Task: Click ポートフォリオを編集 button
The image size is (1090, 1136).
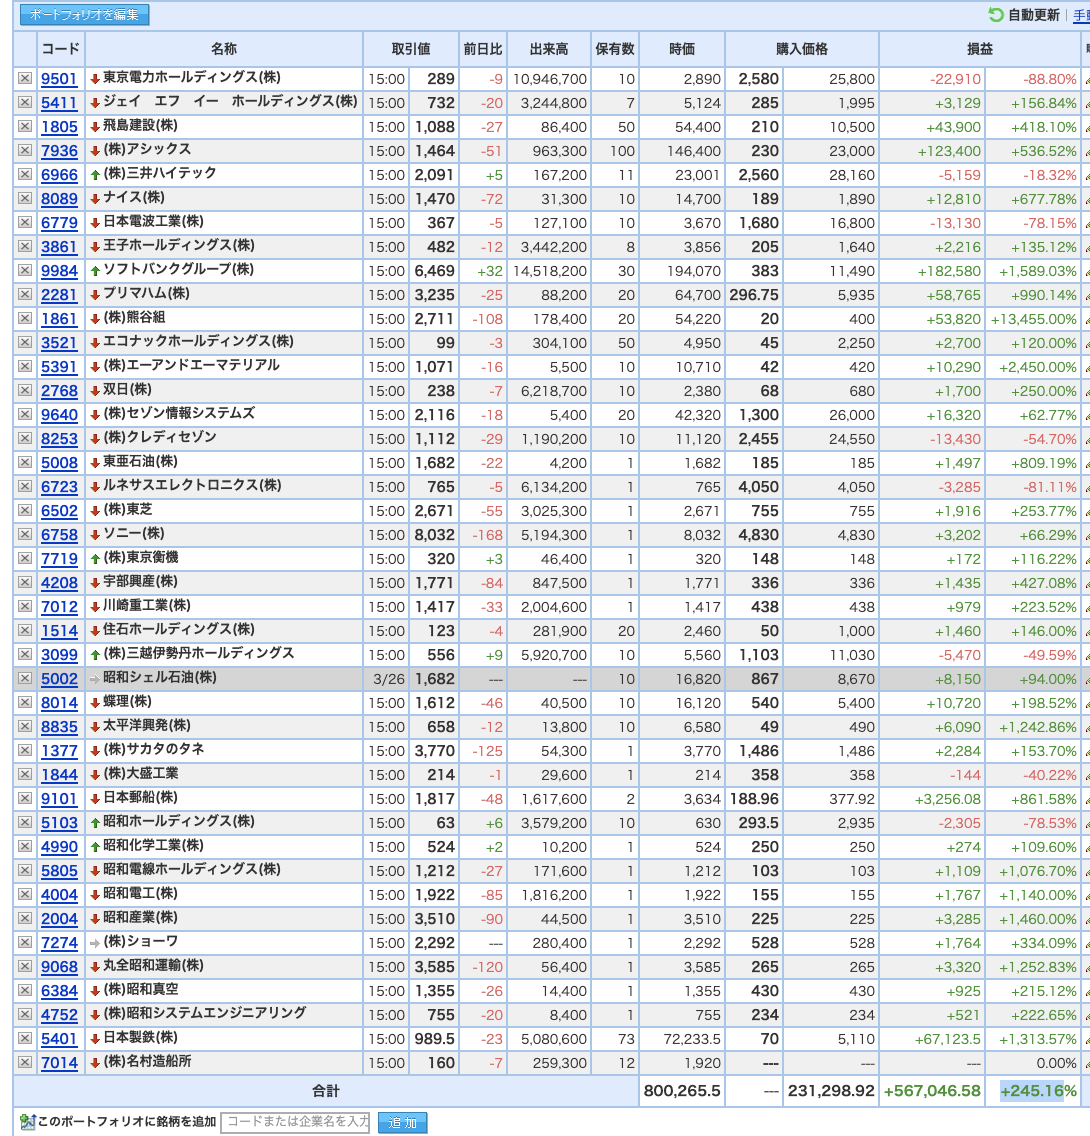Action: pyautogui.click(x=85, y=14)
